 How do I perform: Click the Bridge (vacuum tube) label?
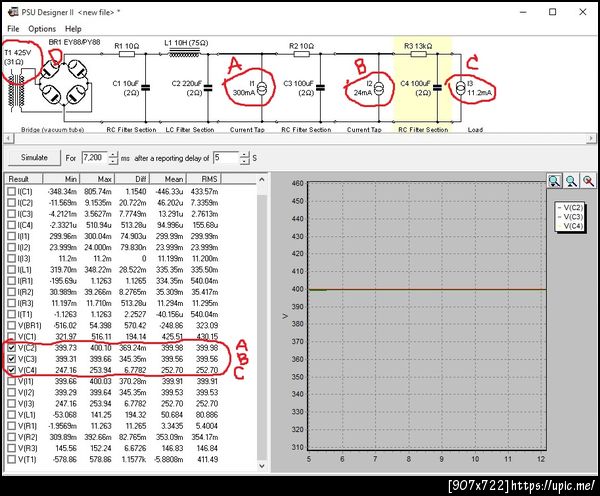pyautogui.click(x=52, y=130)
